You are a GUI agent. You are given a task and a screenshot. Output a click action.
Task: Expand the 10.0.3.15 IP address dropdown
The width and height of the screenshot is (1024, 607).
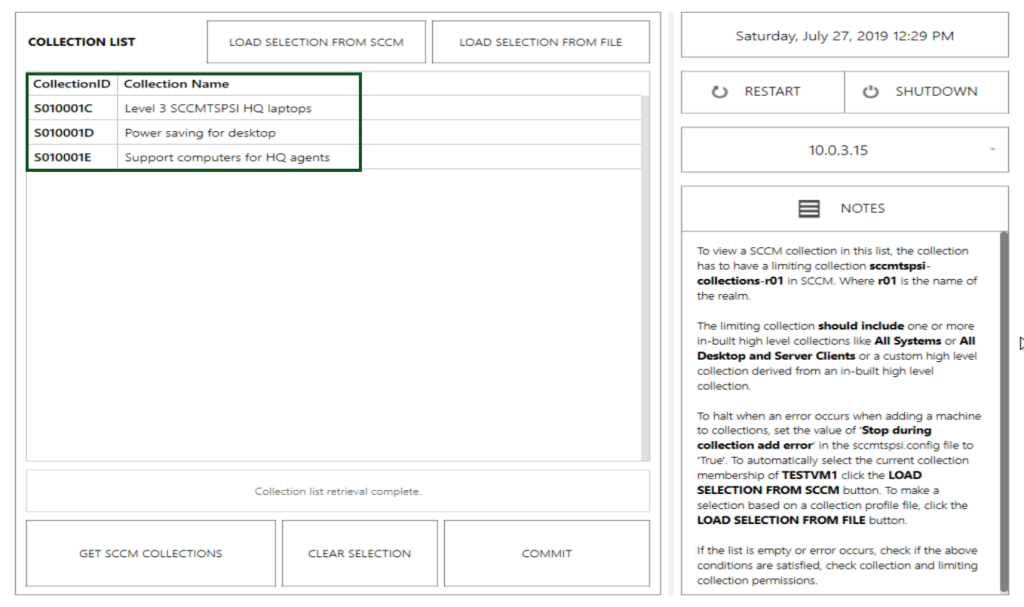pos(991,150)
